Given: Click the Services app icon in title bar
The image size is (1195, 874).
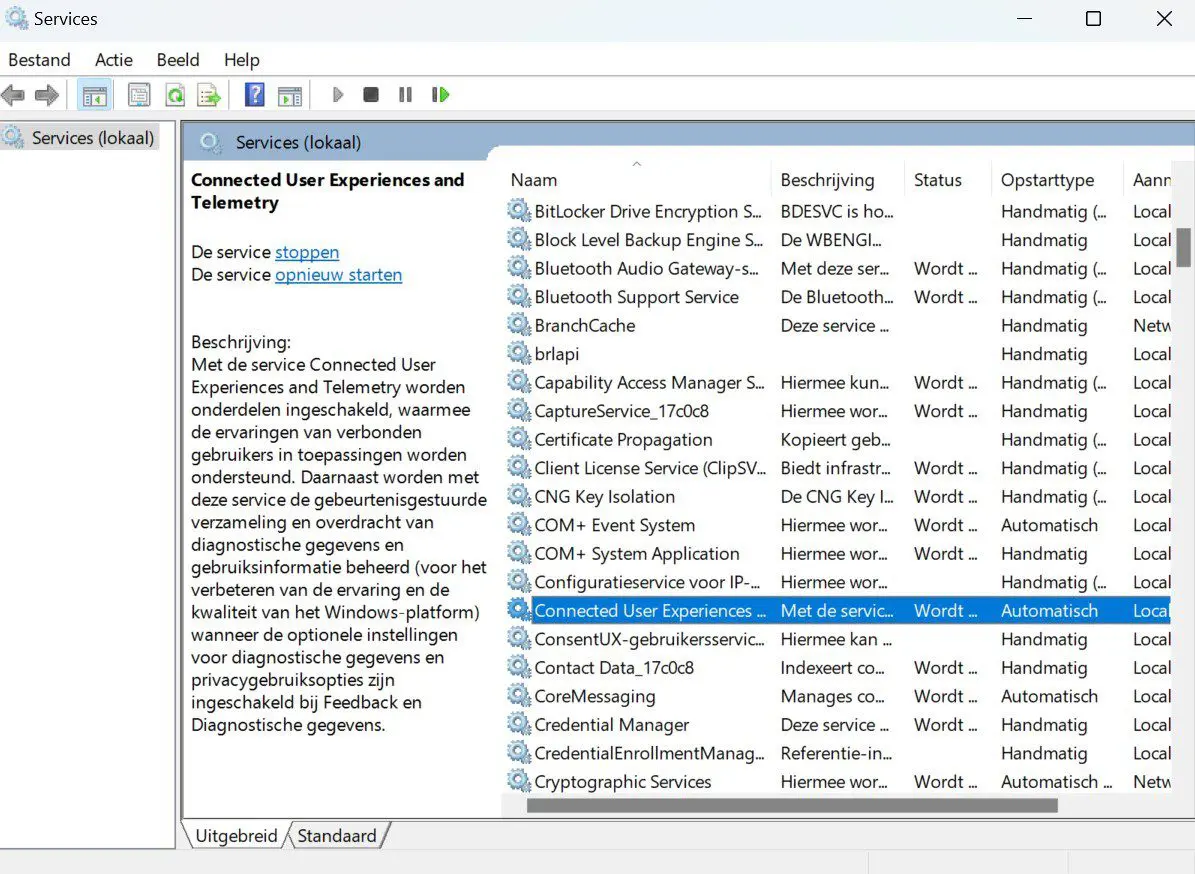Looking at the screenshot, I should pos(17,18).
